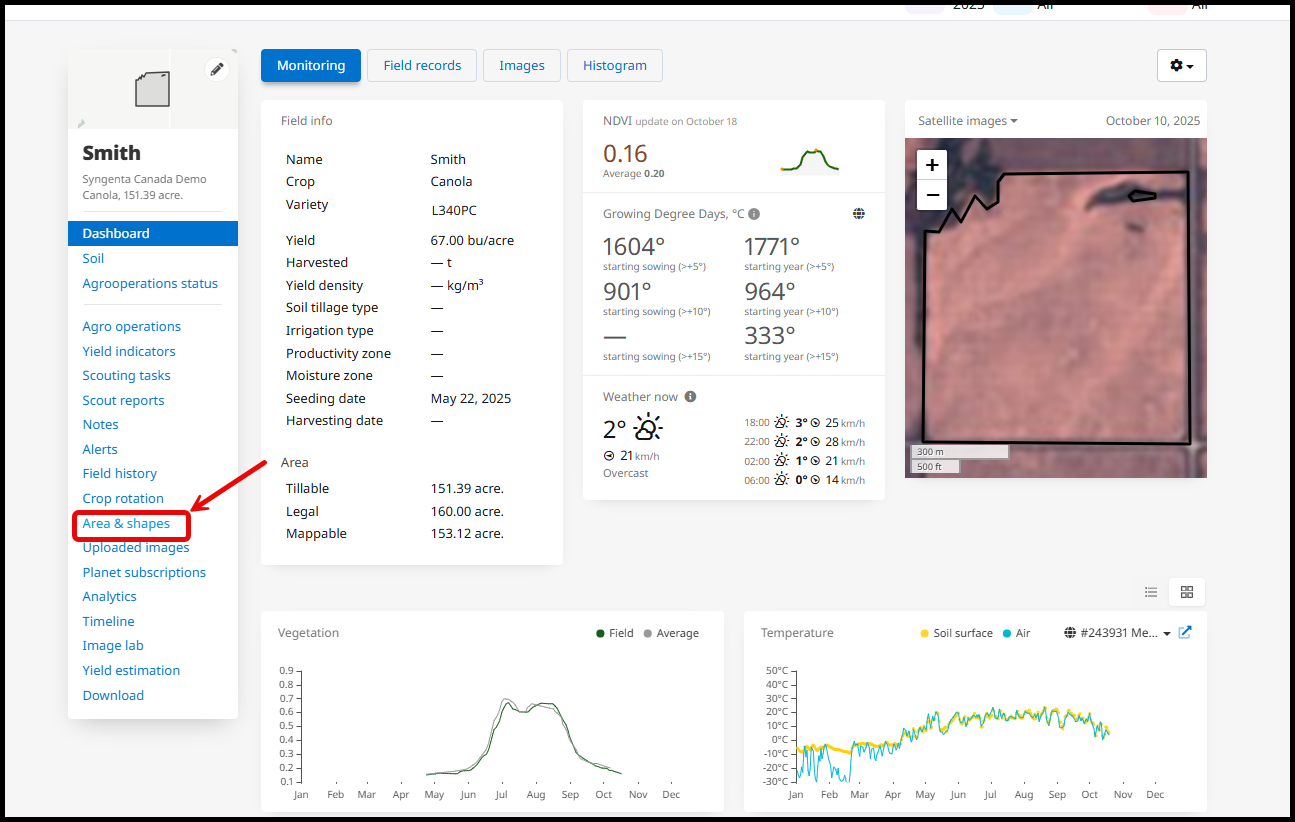The height and width of the screenshot is (822, 1295).
Task: Click the Smith field shape thumbnail
Action: click(x=153, y=89)
